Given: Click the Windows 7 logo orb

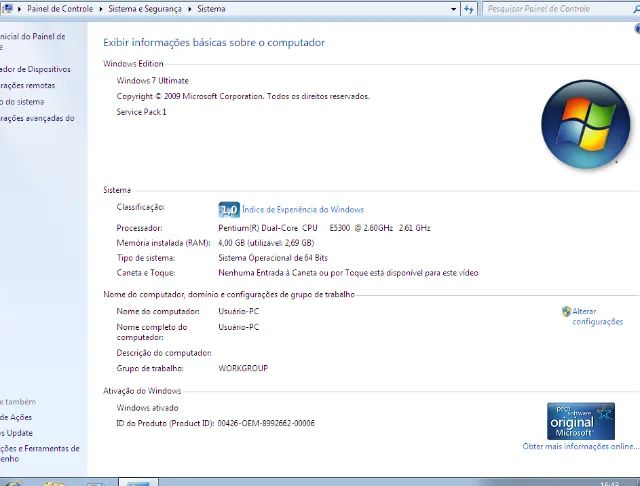Looking at the screenshot, I should [x=586, y=124].
